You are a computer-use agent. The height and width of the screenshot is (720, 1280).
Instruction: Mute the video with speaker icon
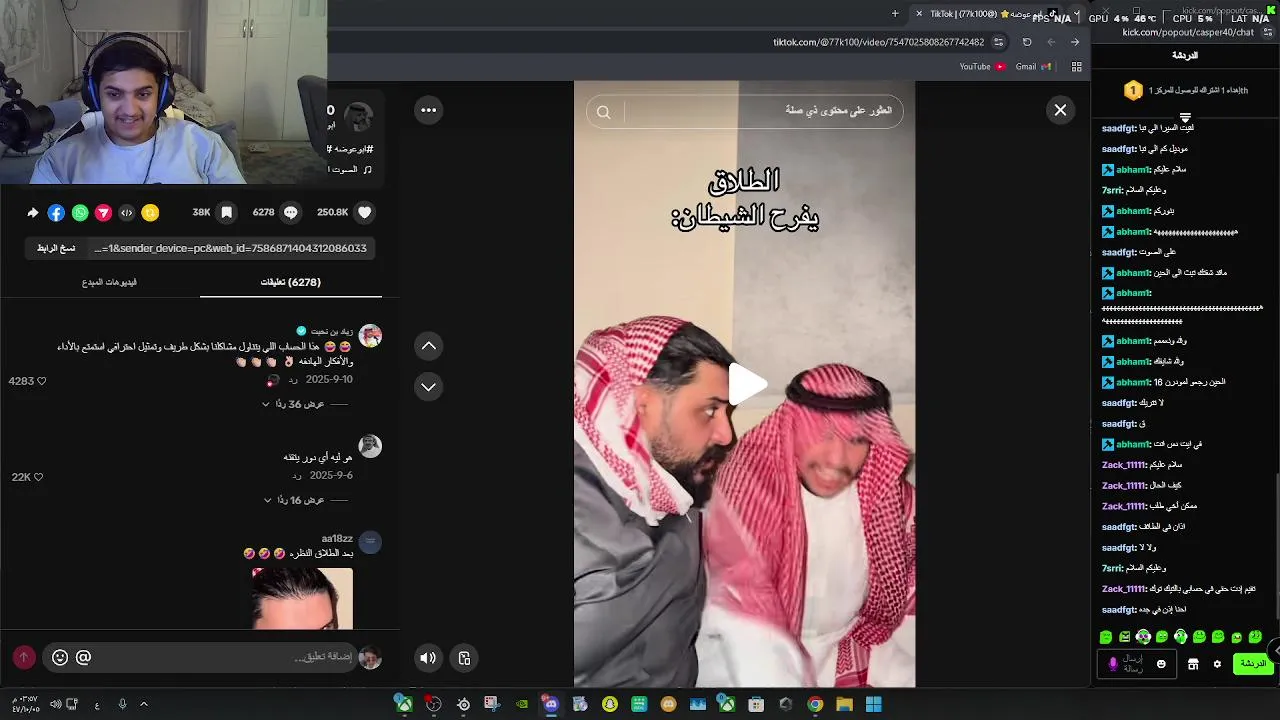point(428,658)
